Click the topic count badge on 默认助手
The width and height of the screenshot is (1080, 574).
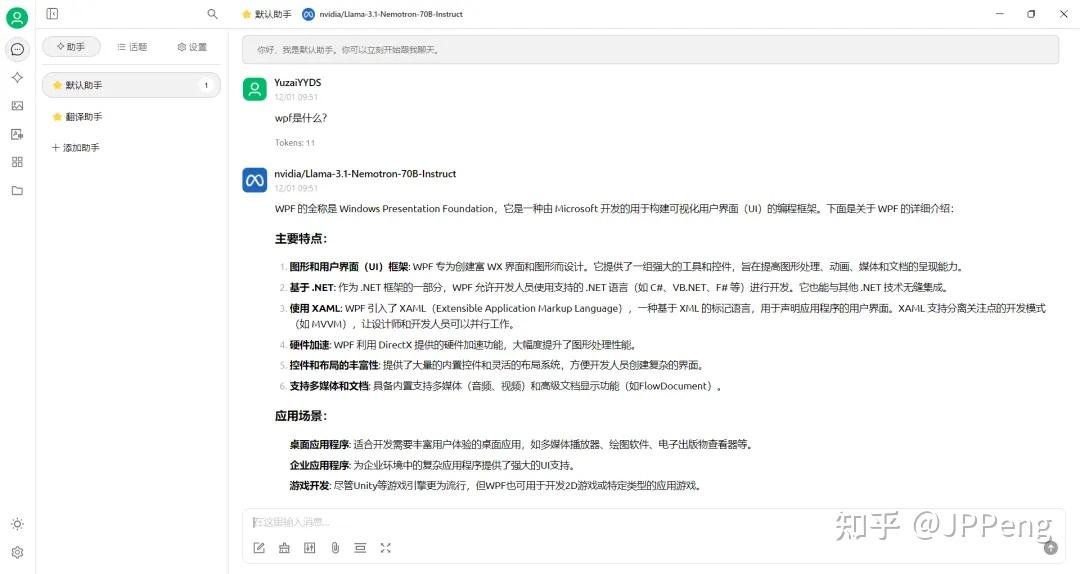click(x=206, y=85)
